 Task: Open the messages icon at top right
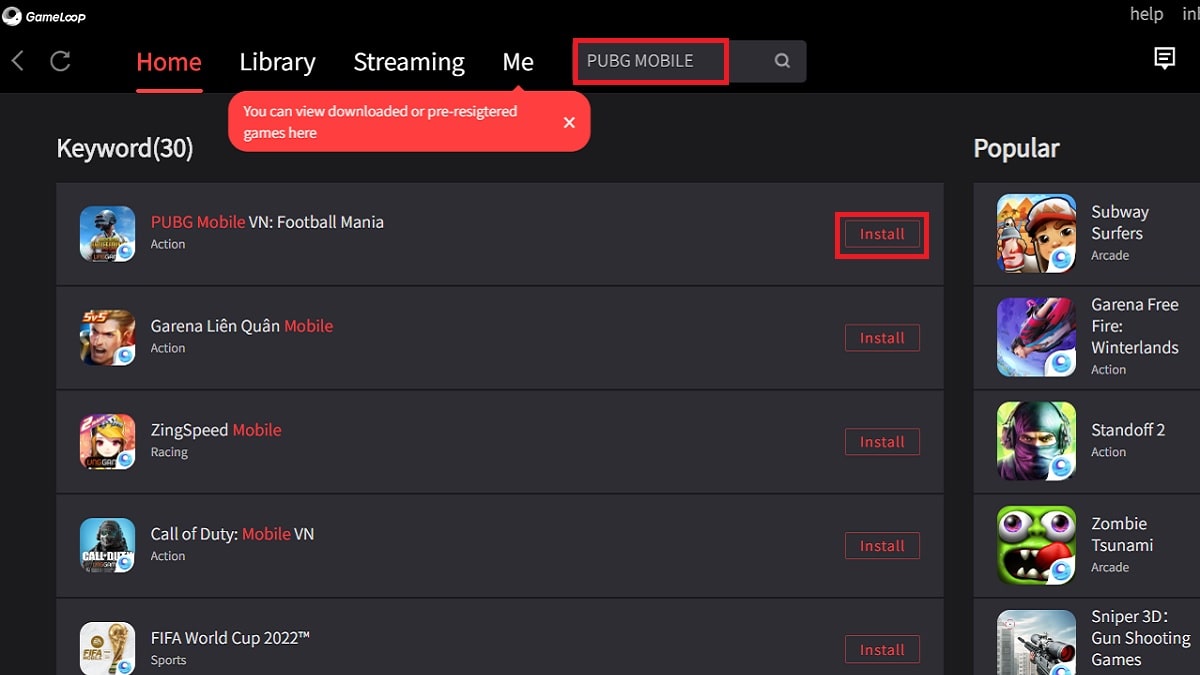point(1164,58)
